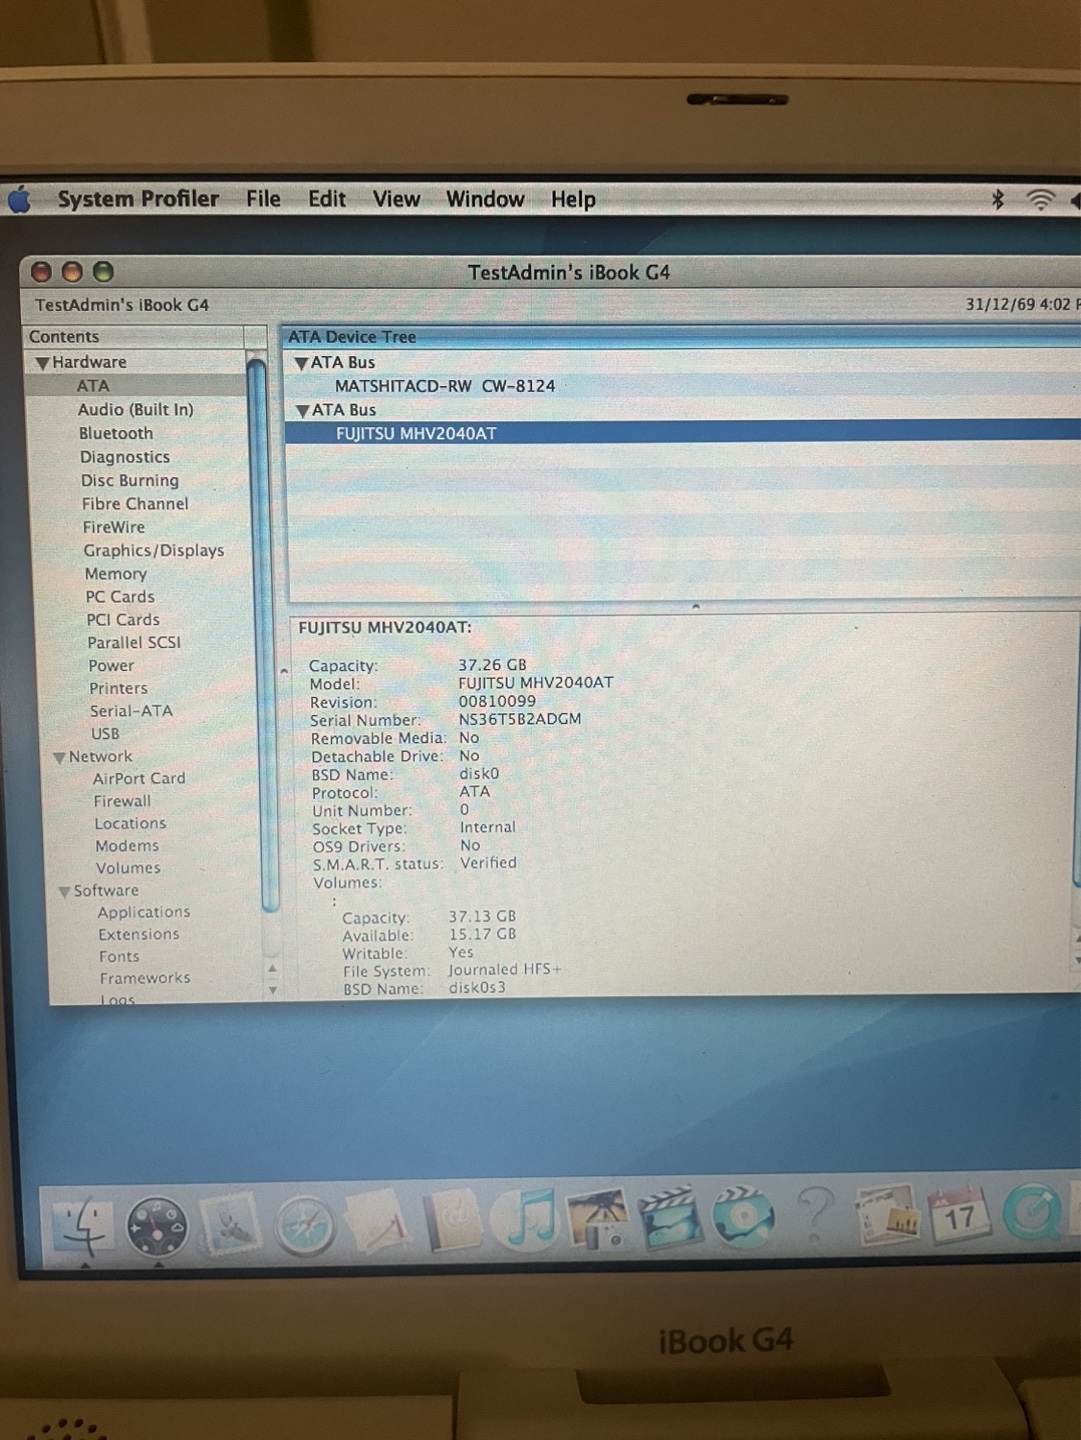Screen dimensions: 1081x1440
Task: Open iPhoto from the Dock
Action: pyautogui.click(x=601, y=1218)
